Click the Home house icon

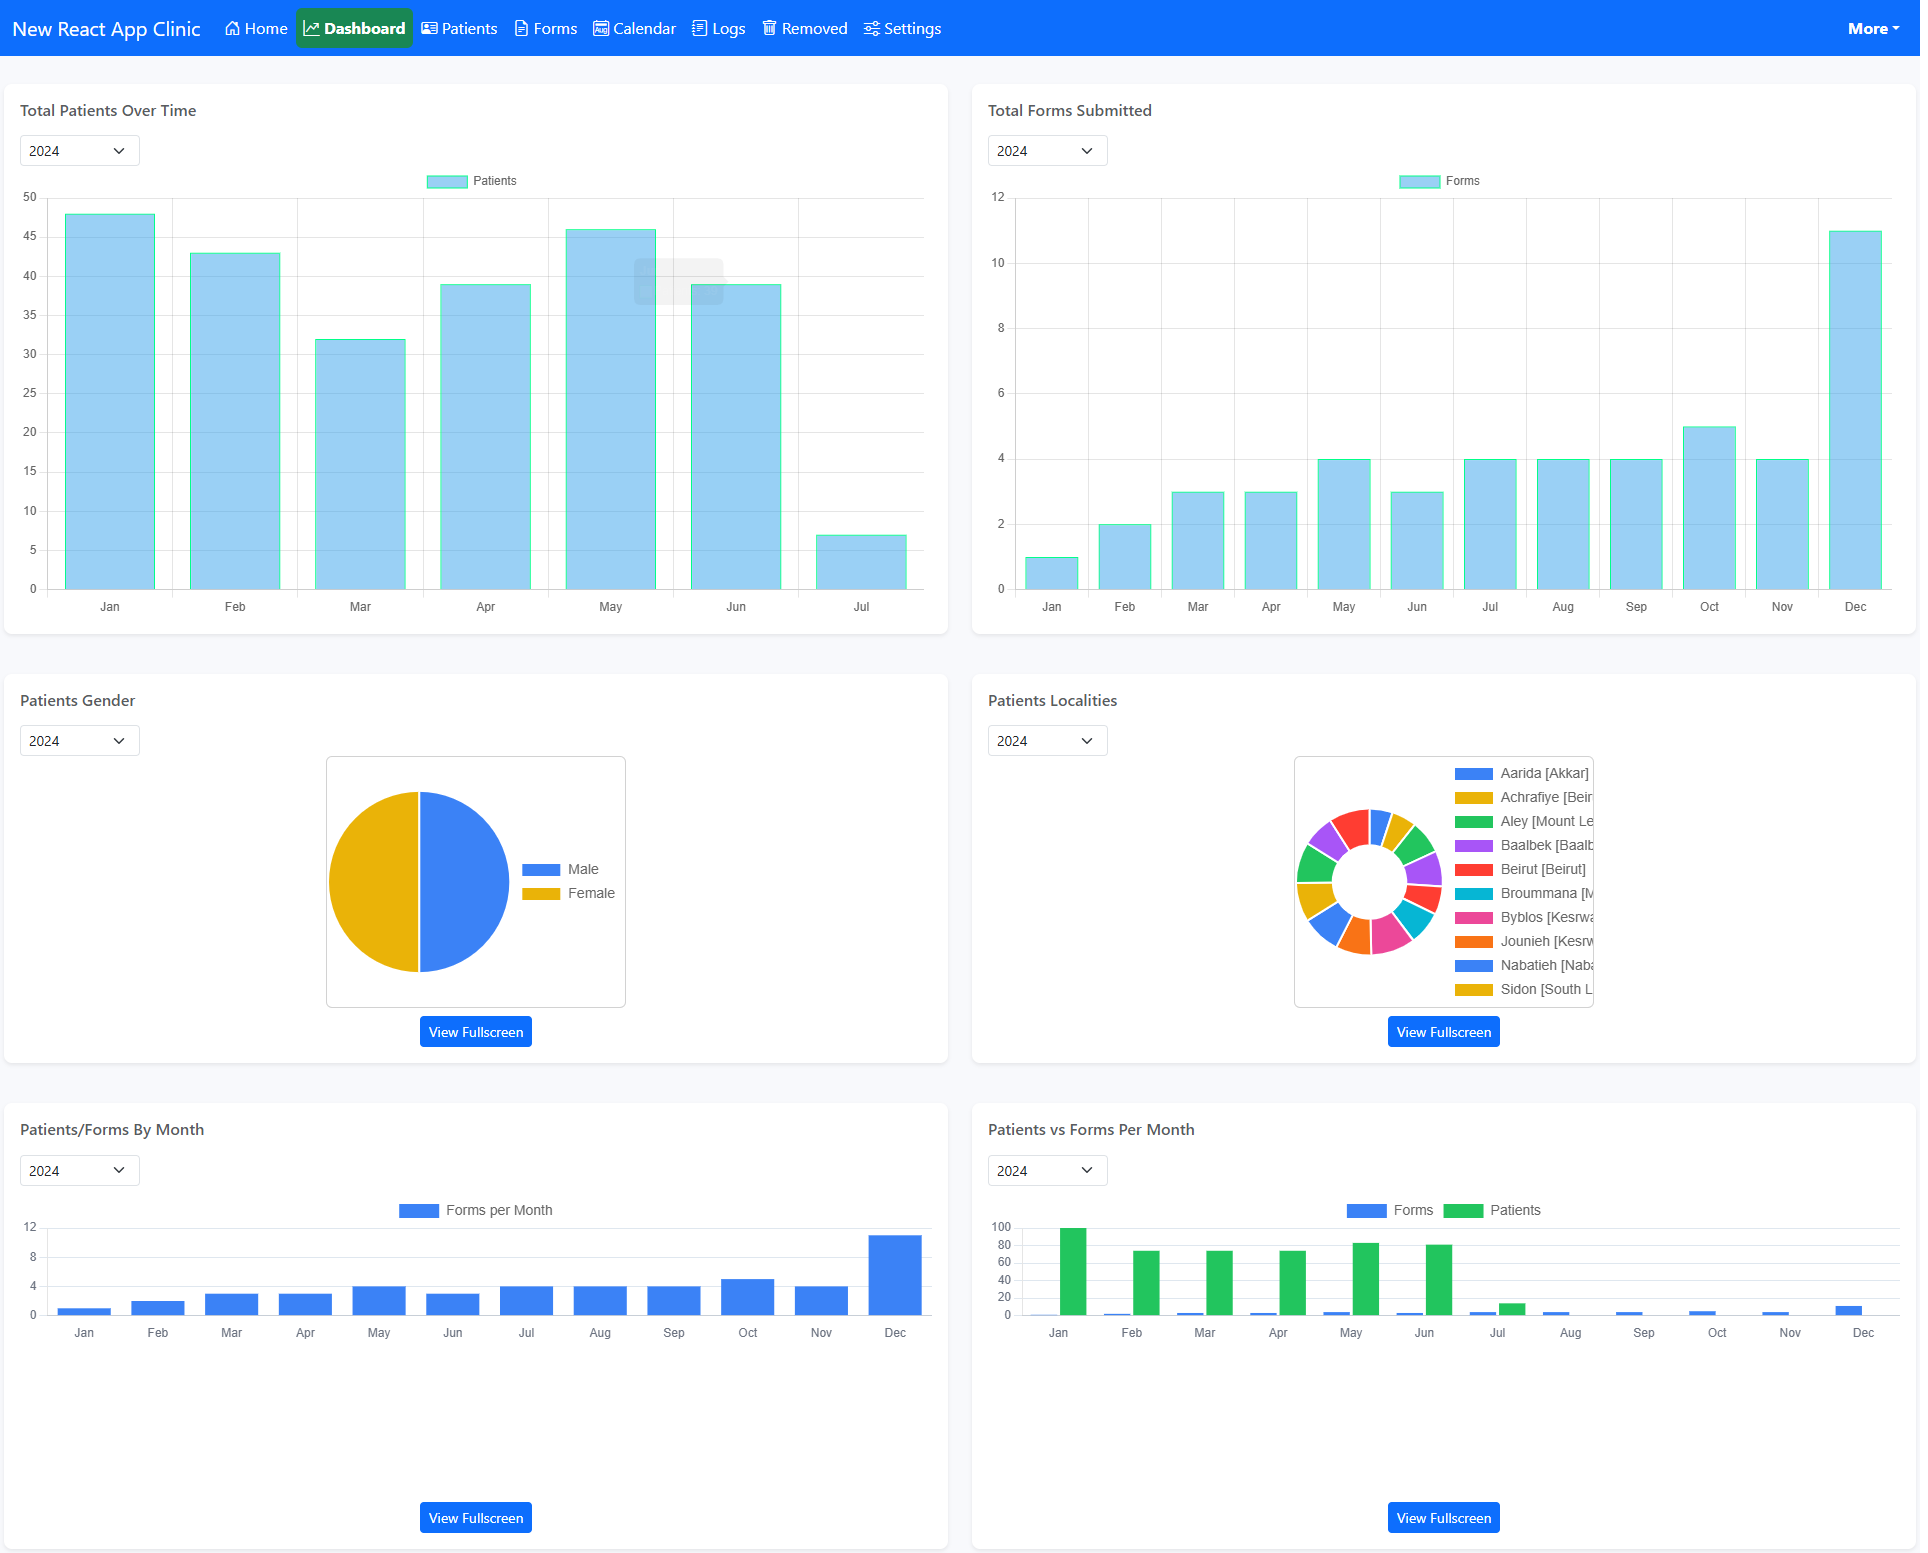(233, 28)
